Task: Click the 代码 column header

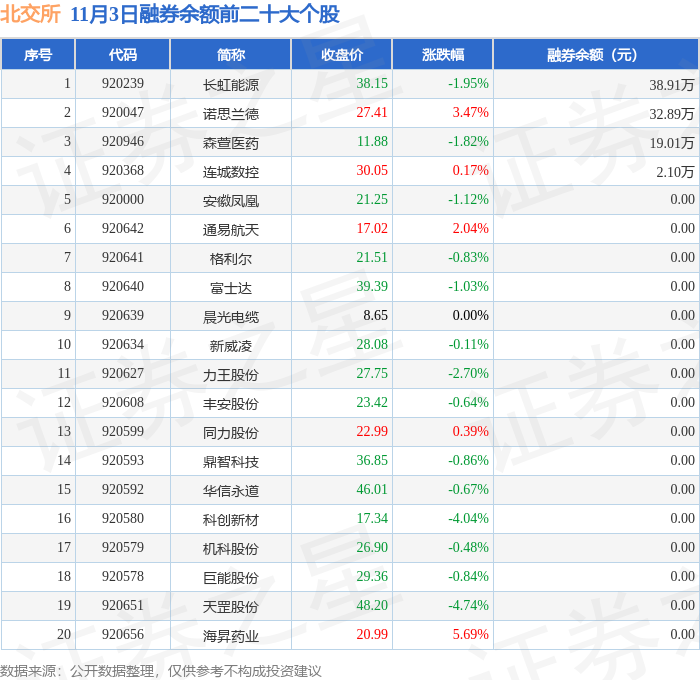Action: [x=123, y=54]
